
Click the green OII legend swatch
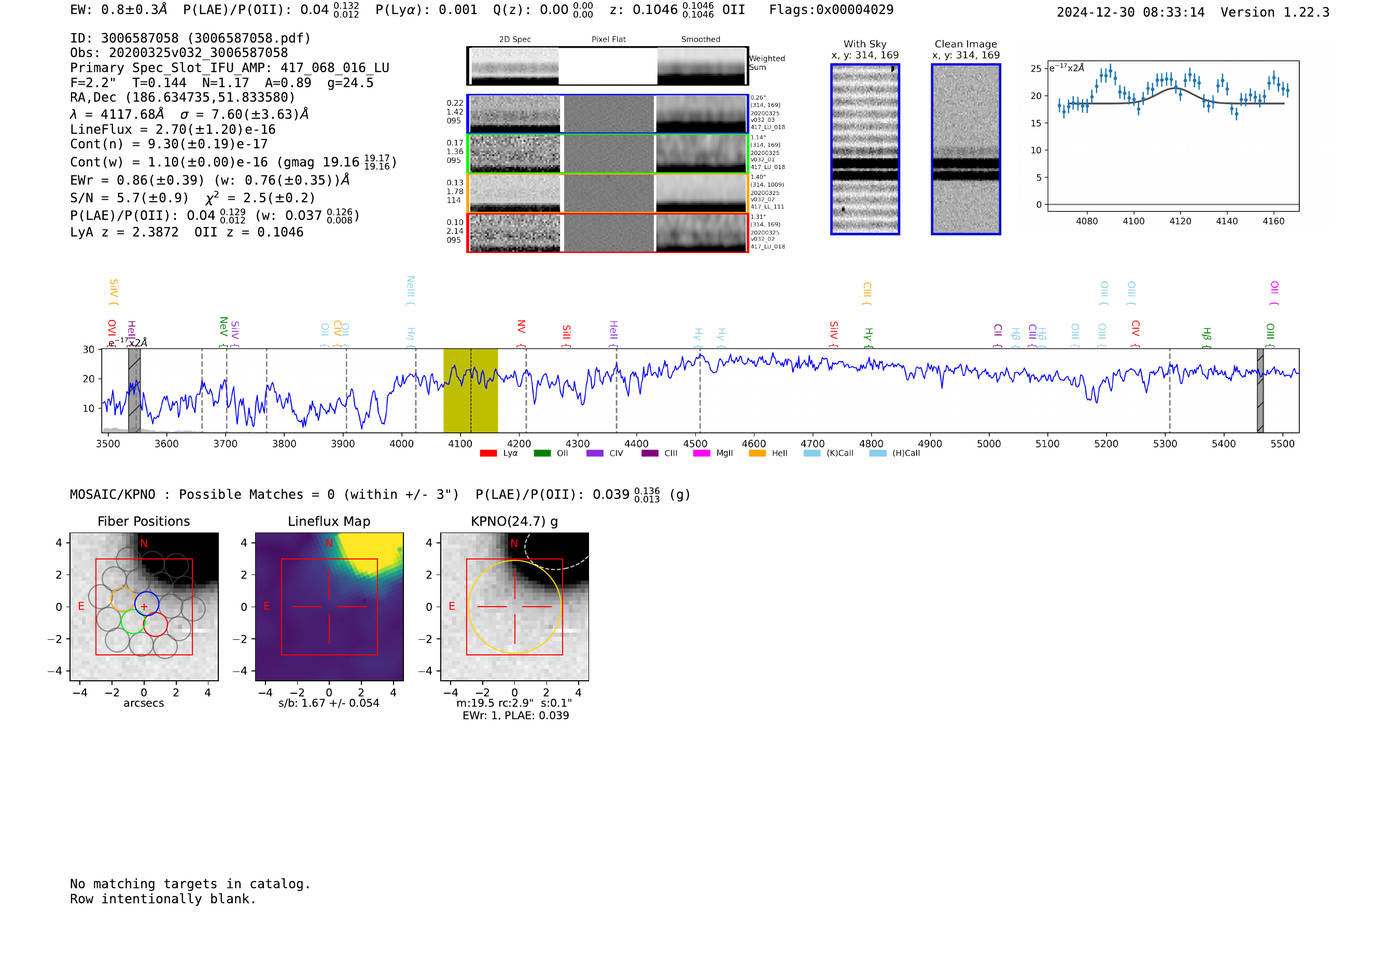(542, 453)
